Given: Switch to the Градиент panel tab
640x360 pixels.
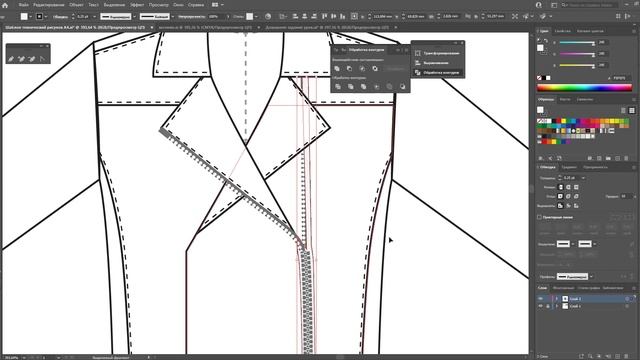Looking at the screenshot, I should pos(569,167).
